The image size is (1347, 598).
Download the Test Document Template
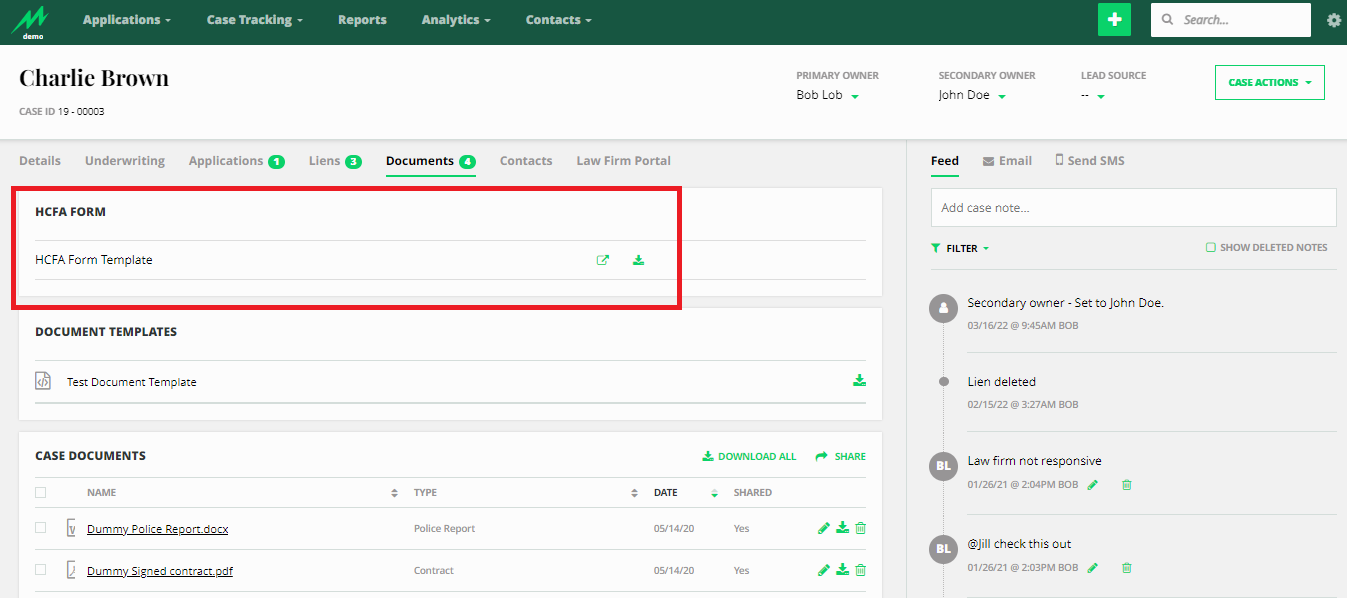tap(859, 380)
